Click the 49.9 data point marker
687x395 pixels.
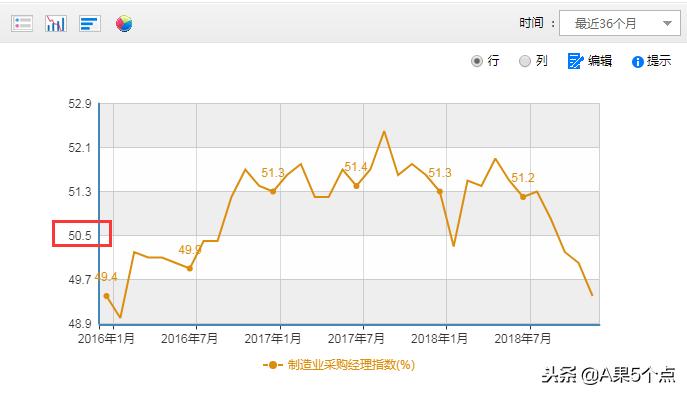[190, 268]
